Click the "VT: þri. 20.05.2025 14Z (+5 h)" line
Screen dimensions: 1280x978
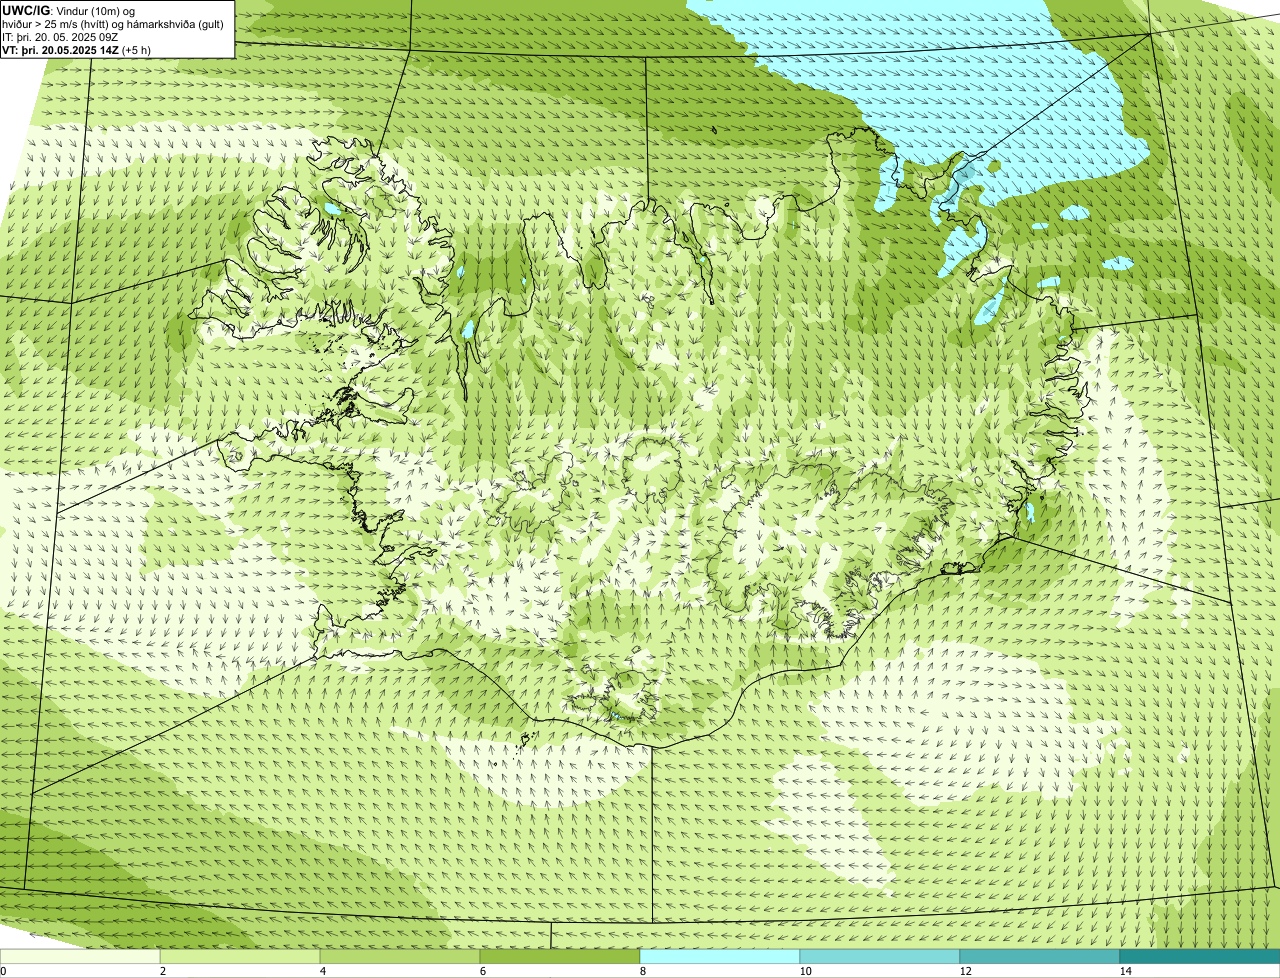click(x=76, y=50)
